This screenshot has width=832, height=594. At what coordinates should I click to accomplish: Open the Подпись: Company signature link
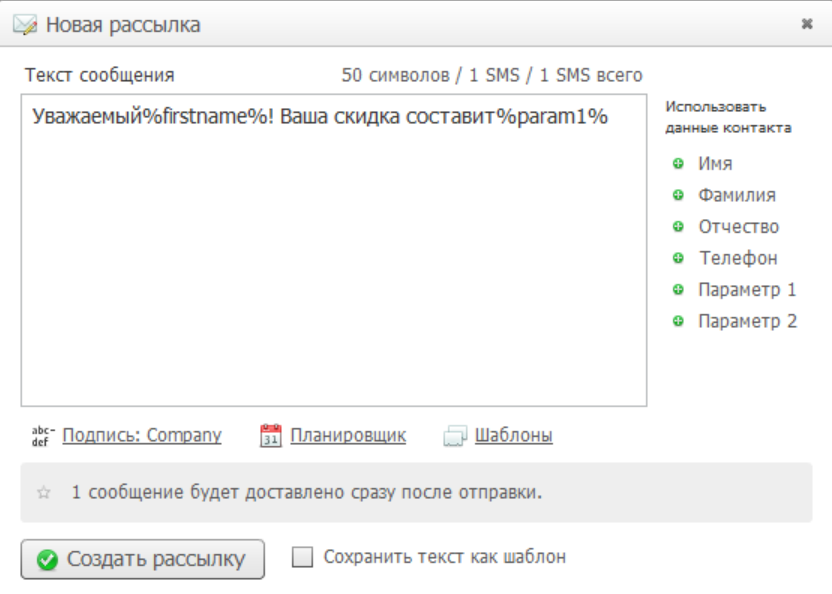tap(142, 436)
